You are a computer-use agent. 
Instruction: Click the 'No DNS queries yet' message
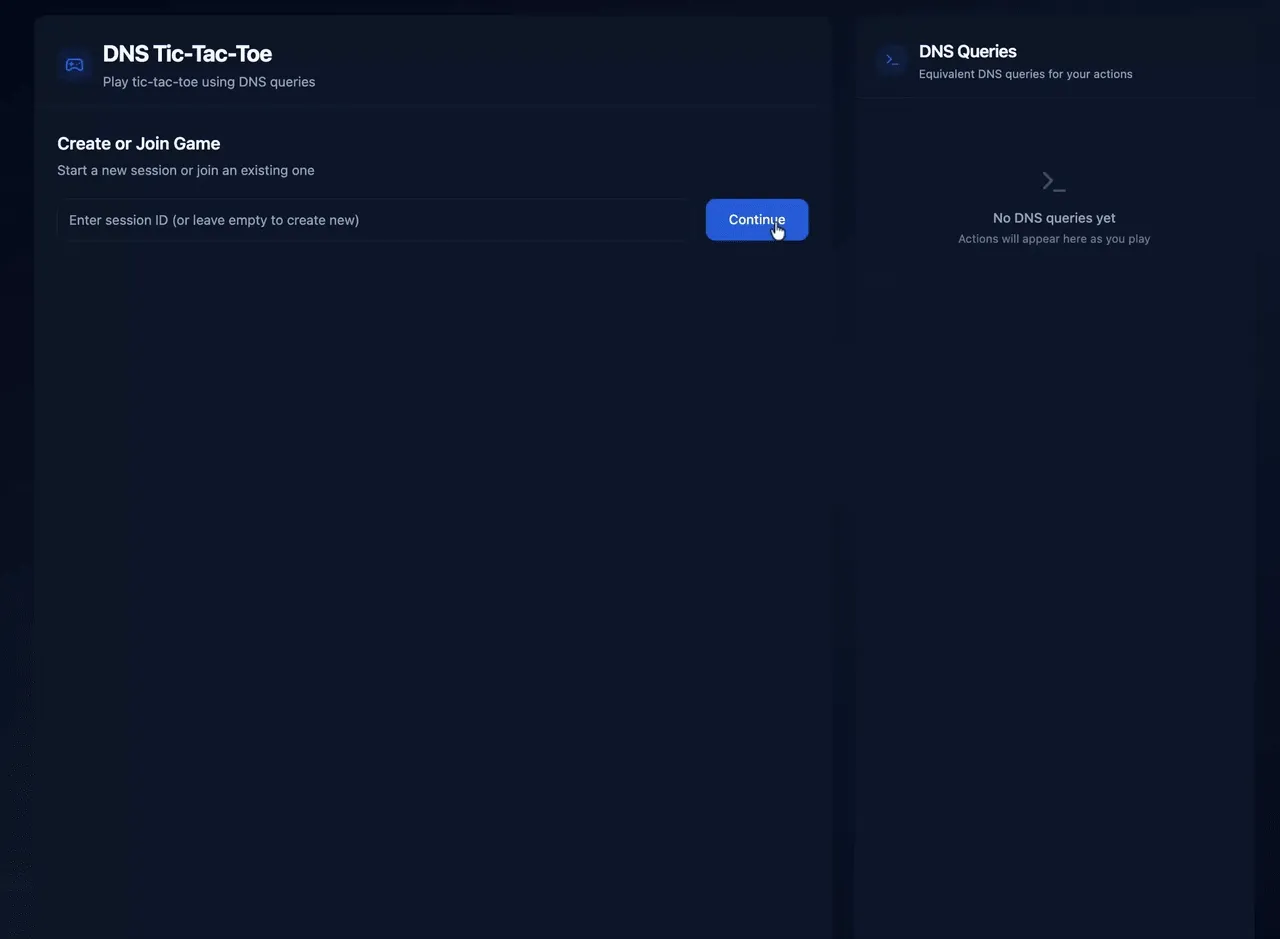point(1053,218)
